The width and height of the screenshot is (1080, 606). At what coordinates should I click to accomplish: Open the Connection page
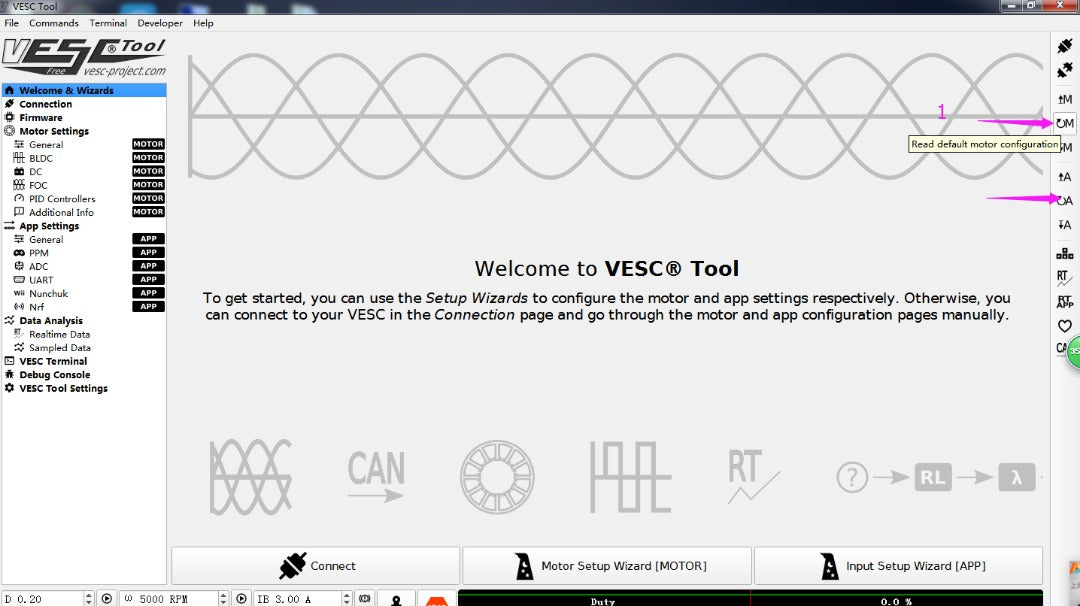[x=84, y=104]
